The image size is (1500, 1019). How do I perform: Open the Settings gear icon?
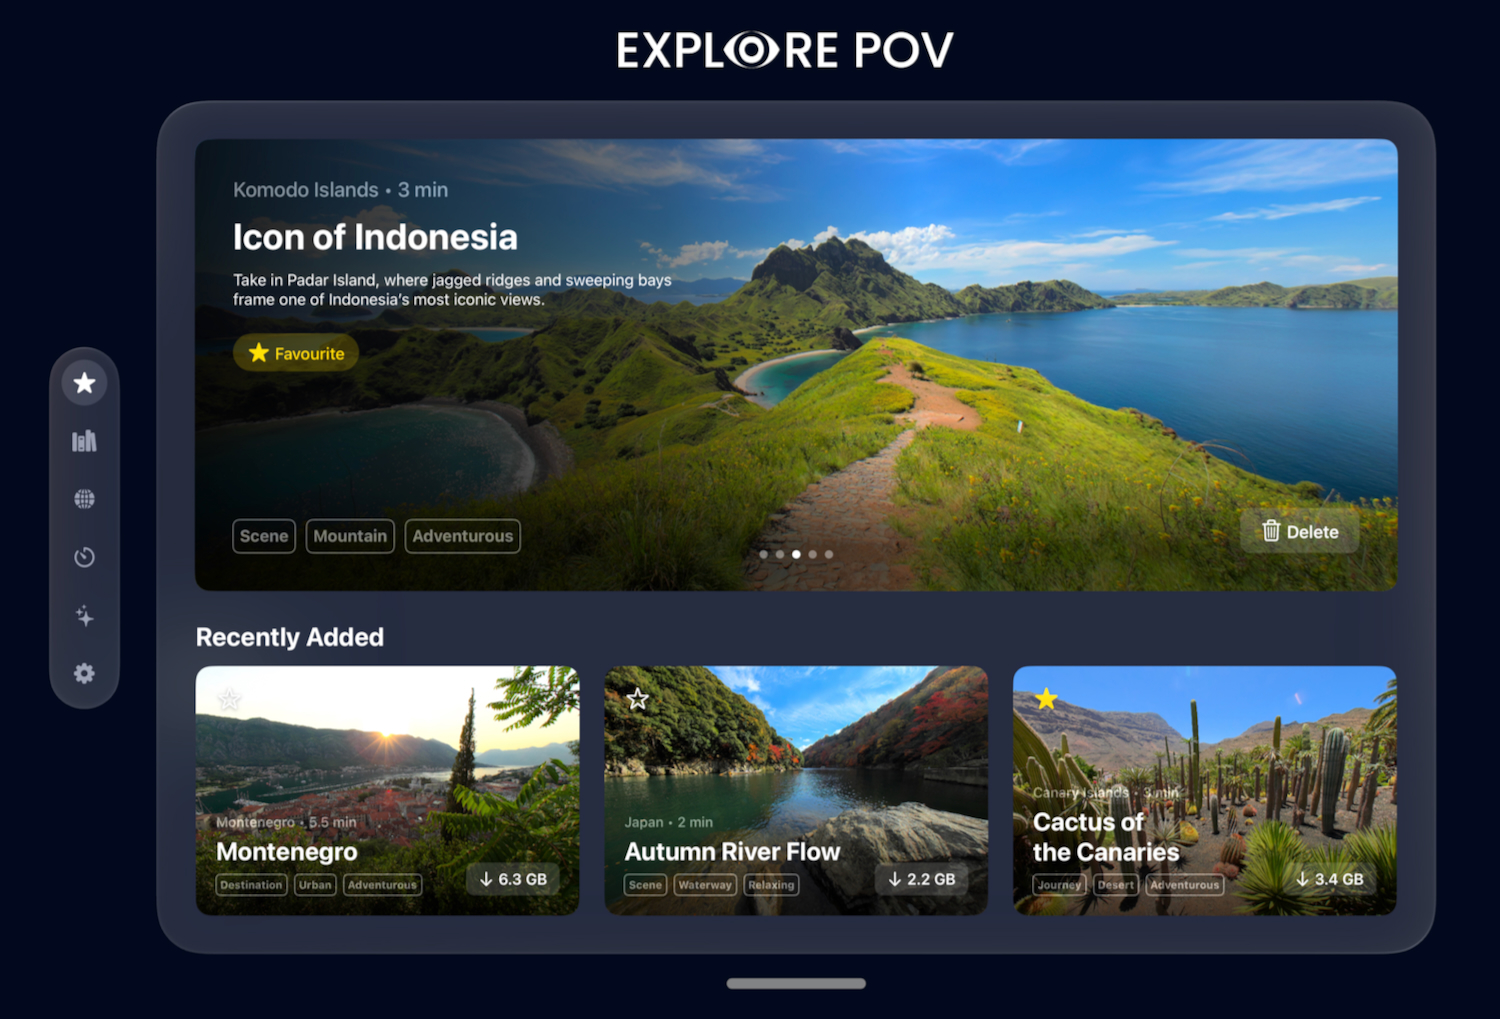85,674
